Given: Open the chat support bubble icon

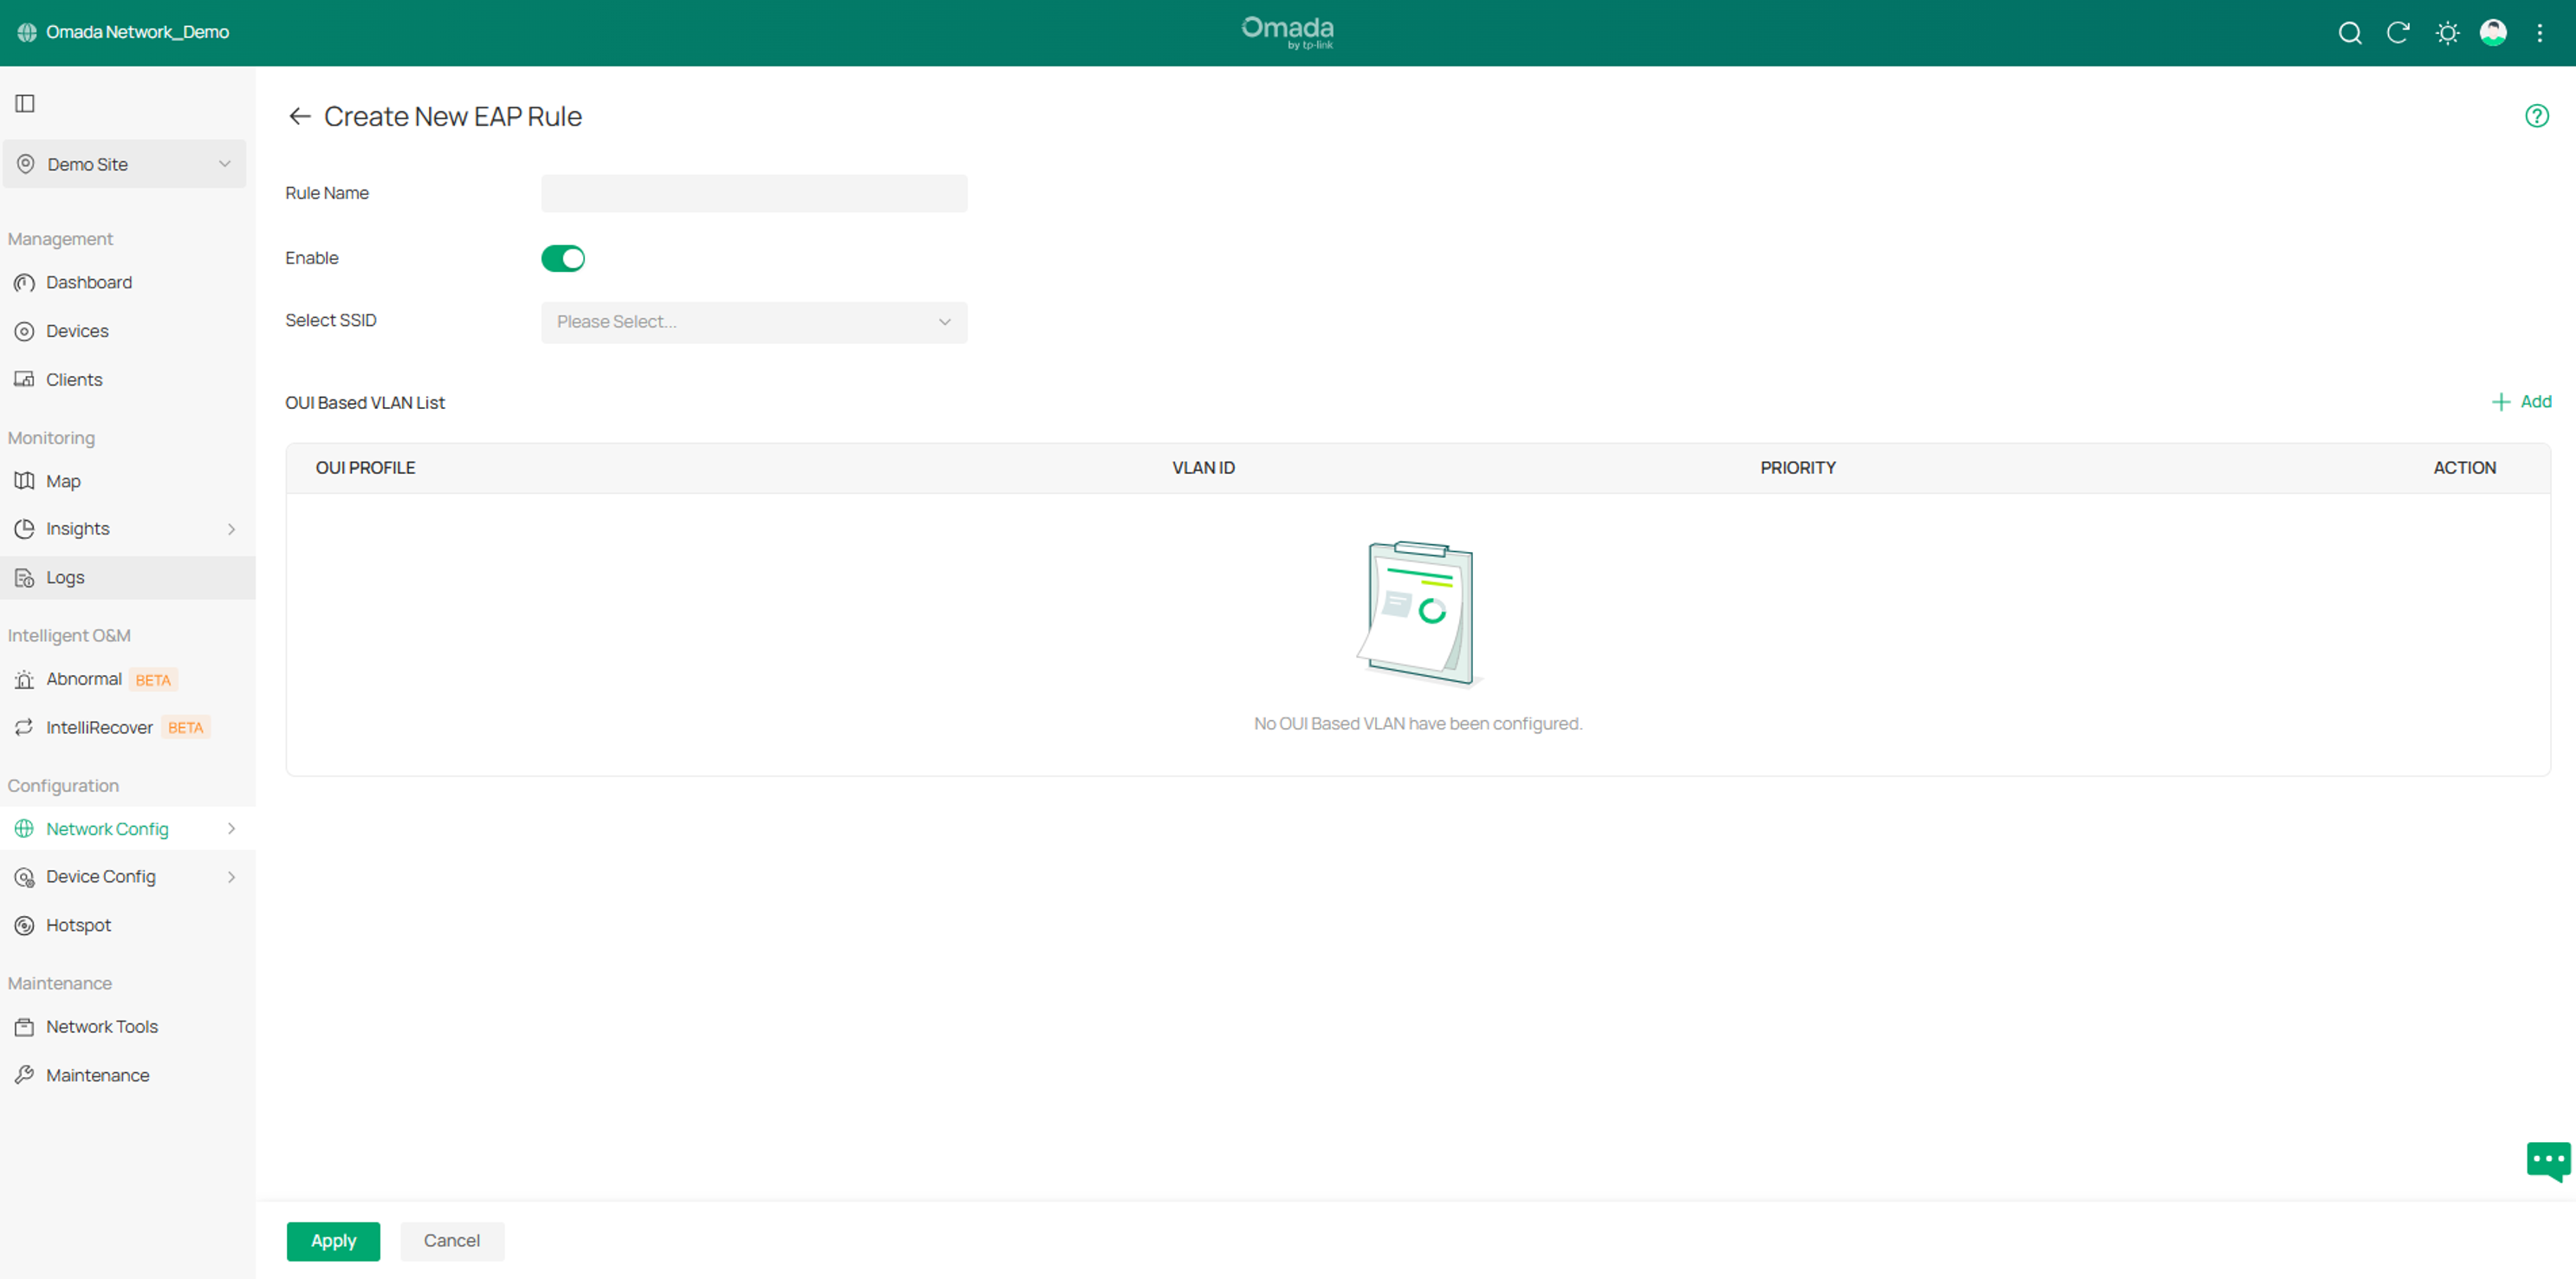Looking at the screenshot, I should tap(2548, 1161).
